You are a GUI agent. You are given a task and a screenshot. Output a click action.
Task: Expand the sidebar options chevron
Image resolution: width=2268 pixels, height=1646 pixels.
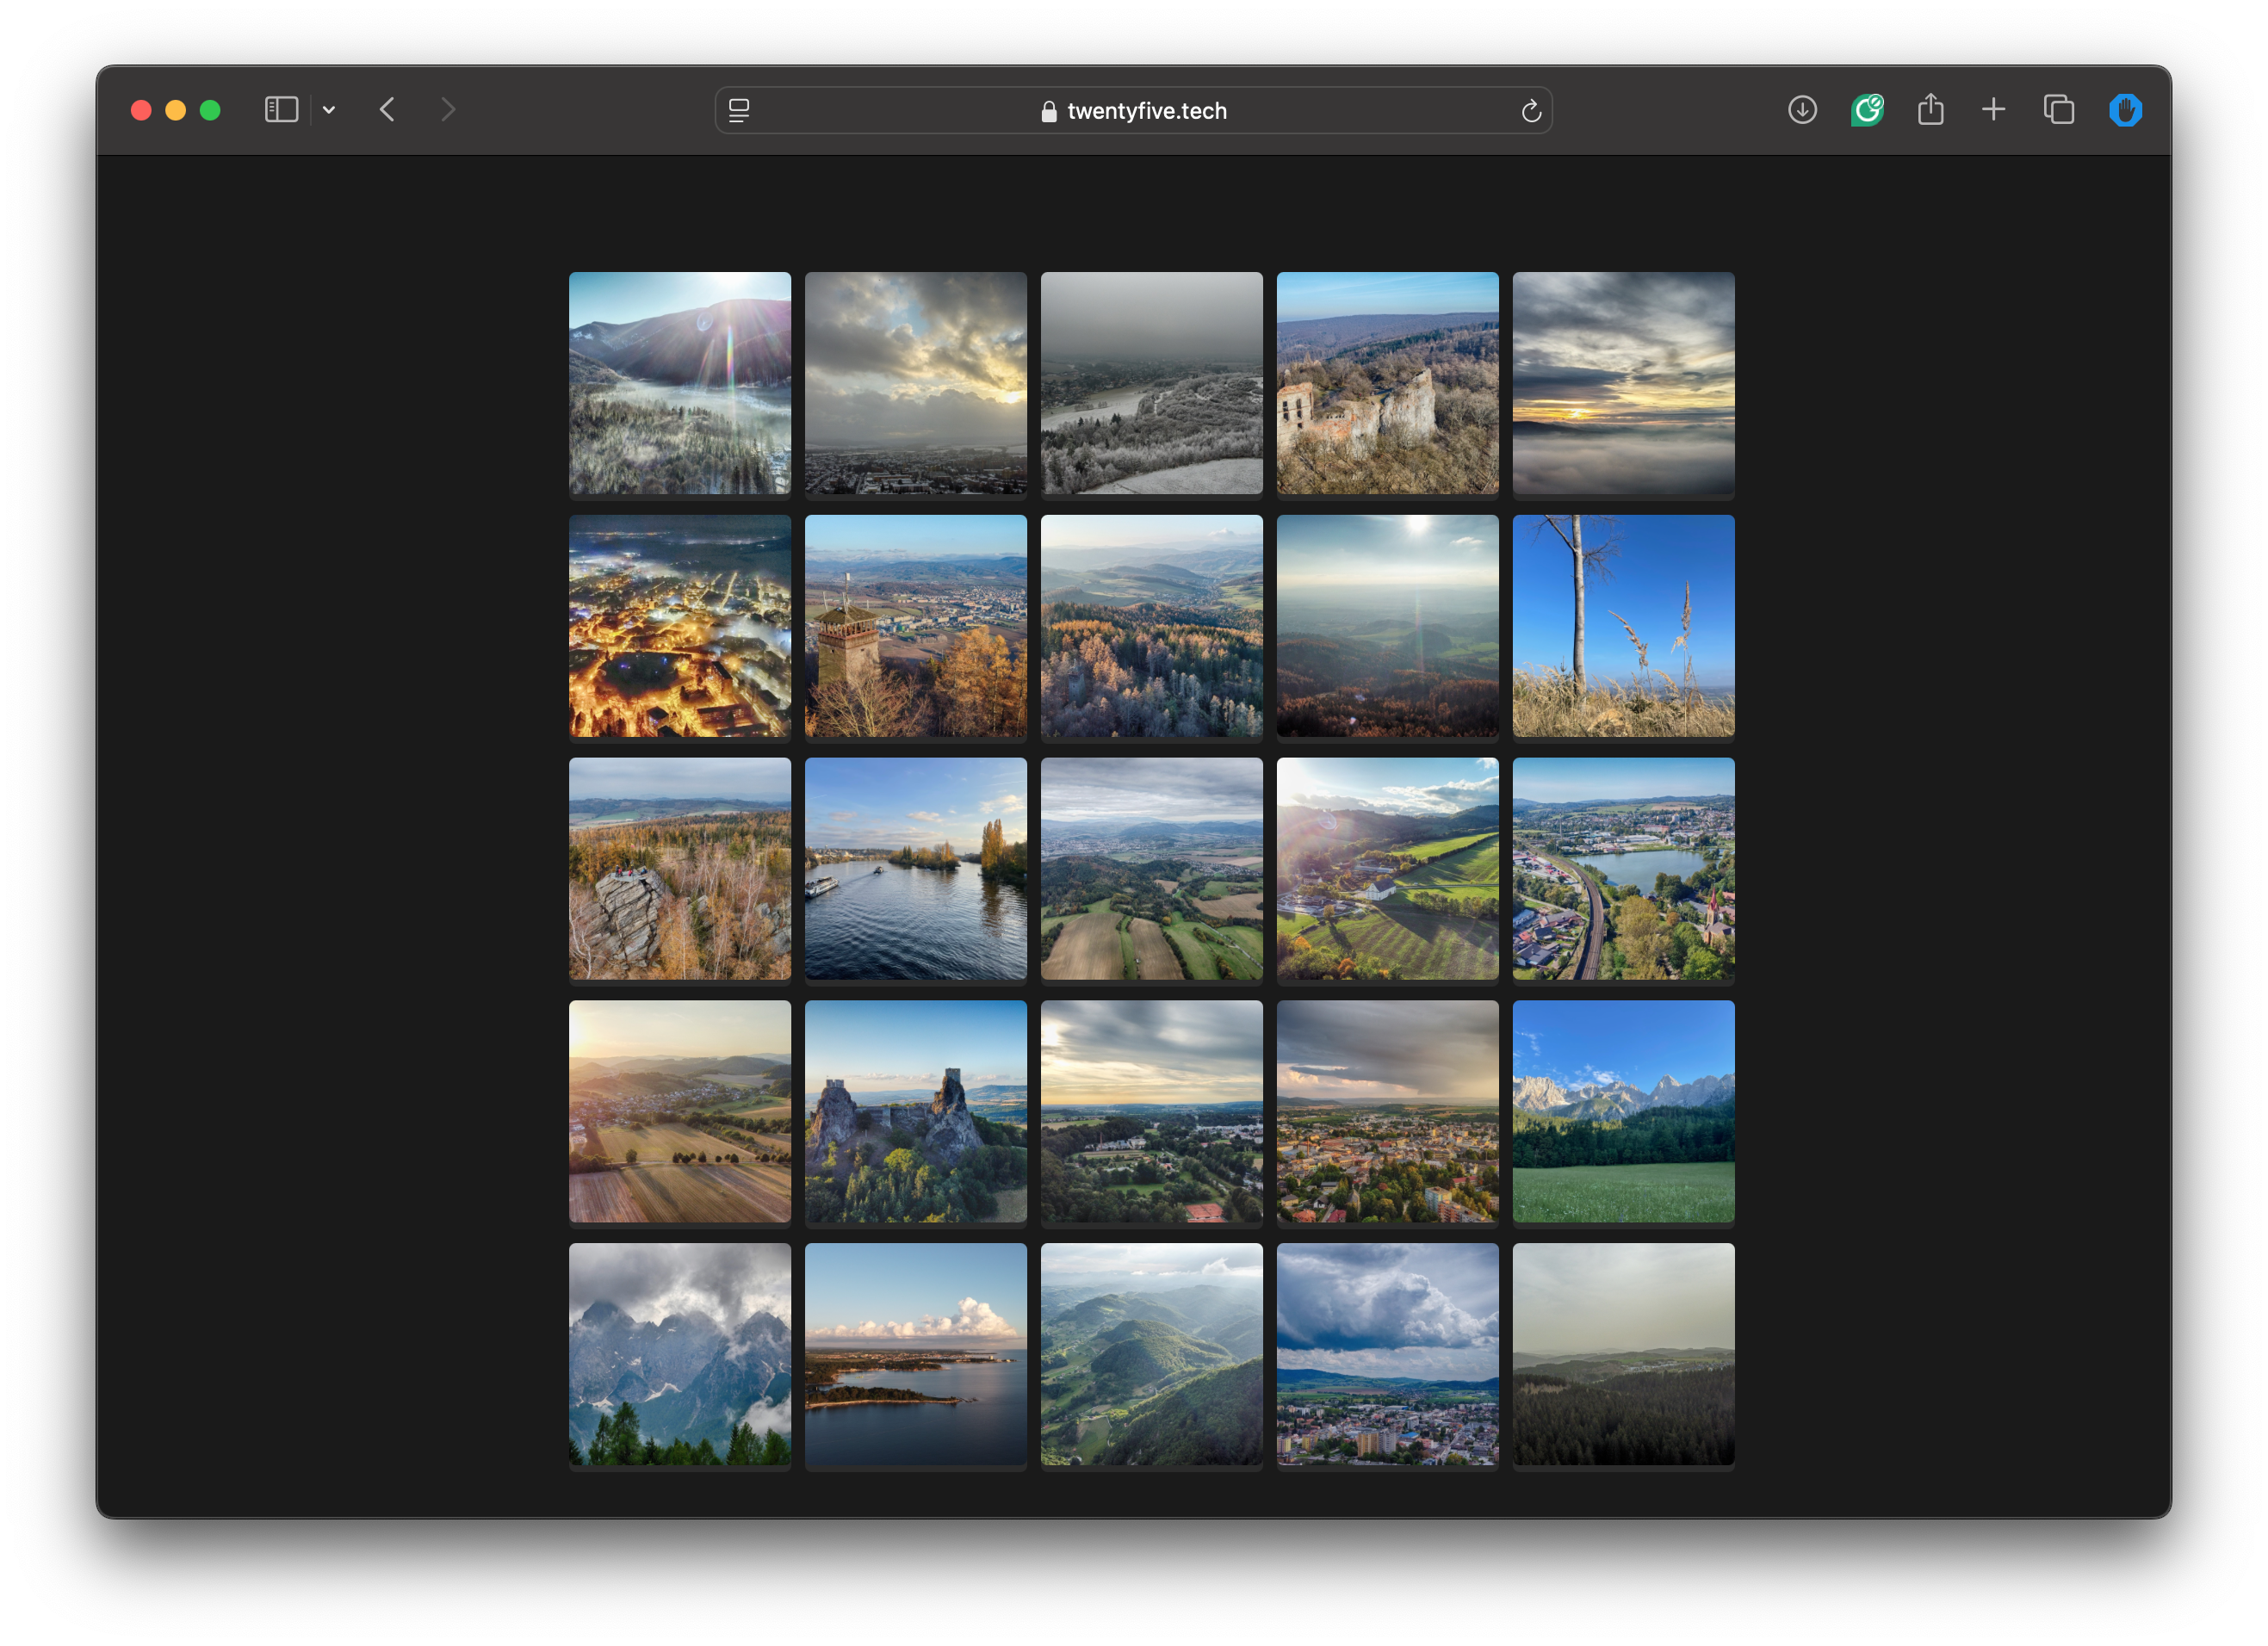click(330, 110)
